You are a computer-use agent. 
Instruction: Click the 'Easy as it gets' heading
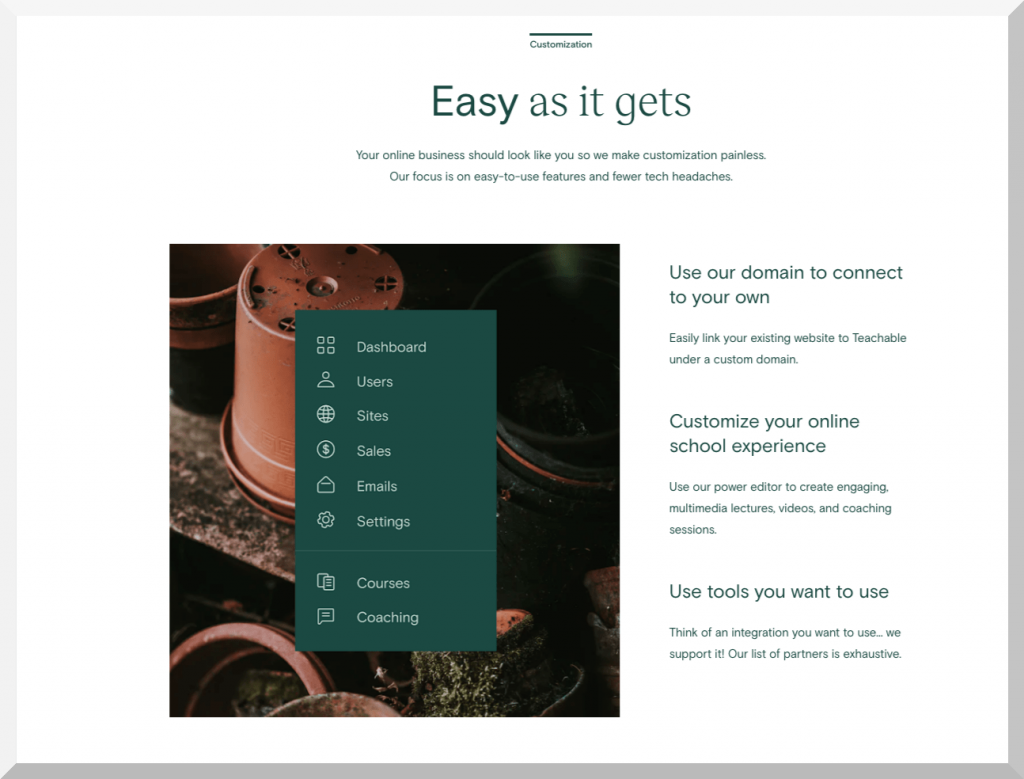point(560,102)
